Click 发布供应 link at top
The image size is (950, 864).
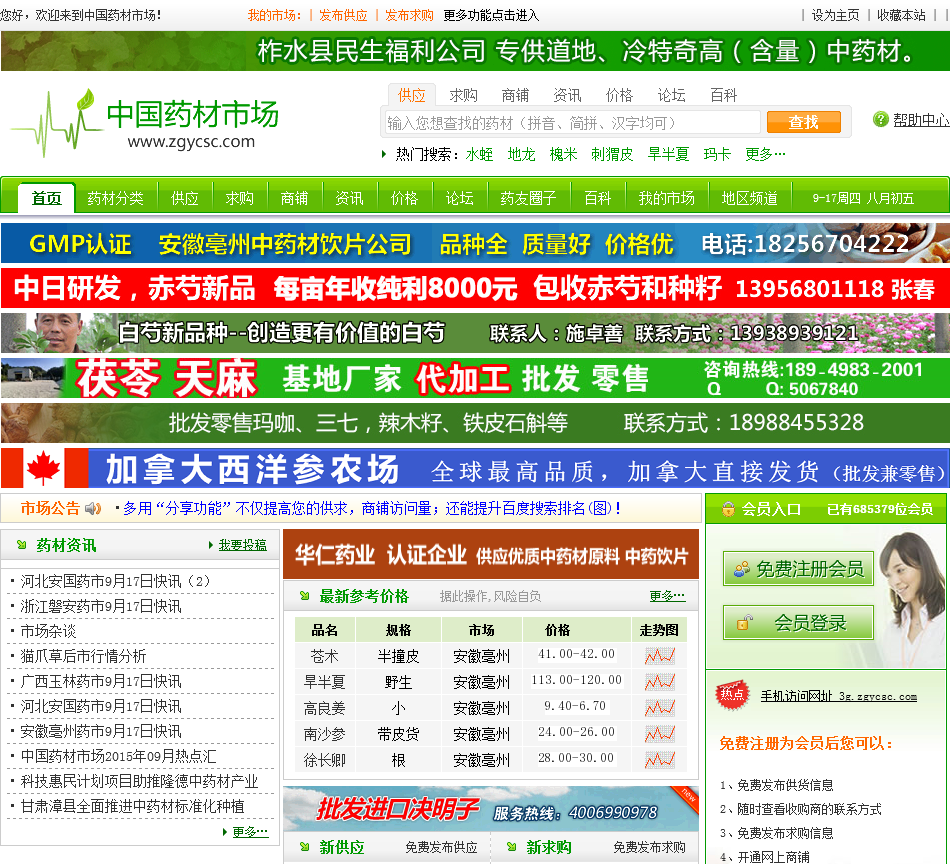click(344, 15)
